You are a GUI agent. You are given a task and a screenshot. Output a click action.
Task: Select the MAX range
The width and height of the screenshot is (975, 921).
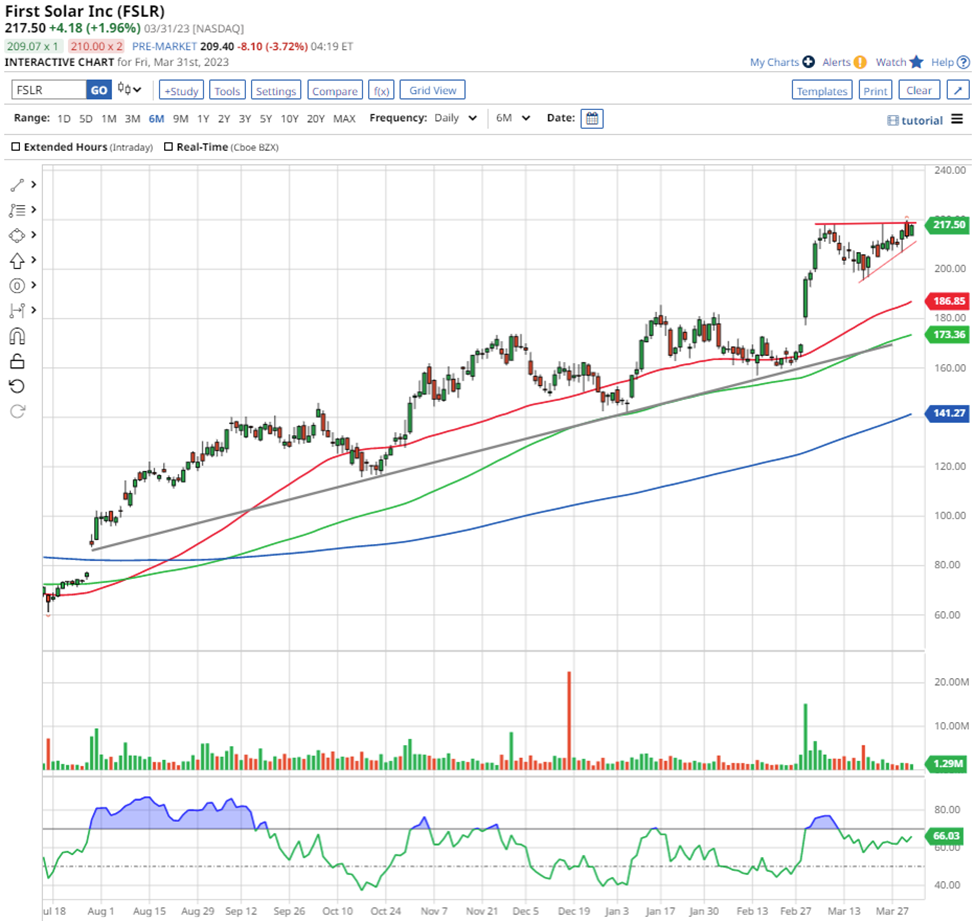[x=344, y=118]
